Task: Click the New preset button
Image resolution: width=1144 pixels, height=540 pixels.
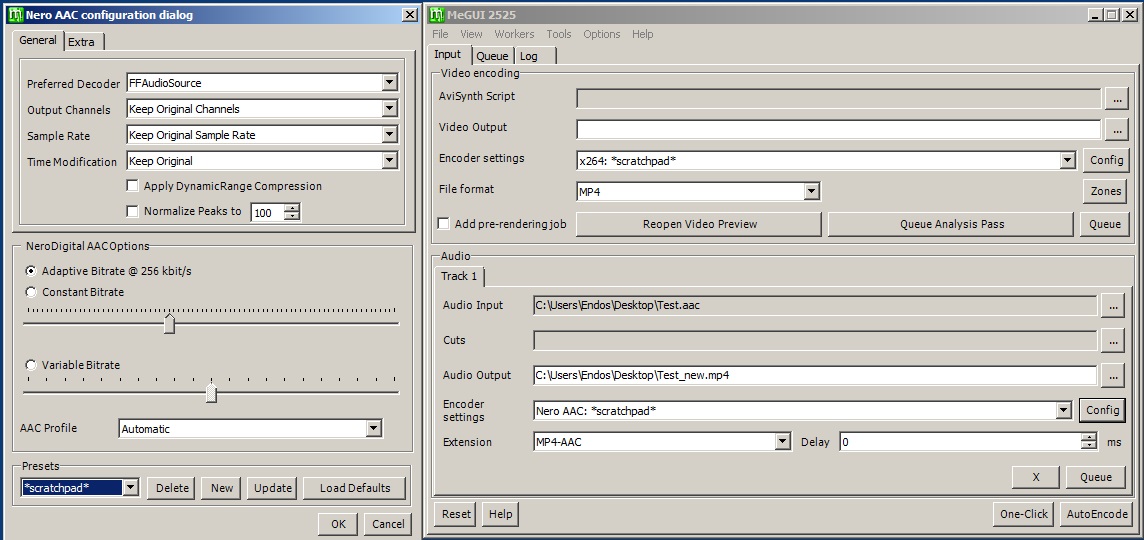Action: coord(222,488)
